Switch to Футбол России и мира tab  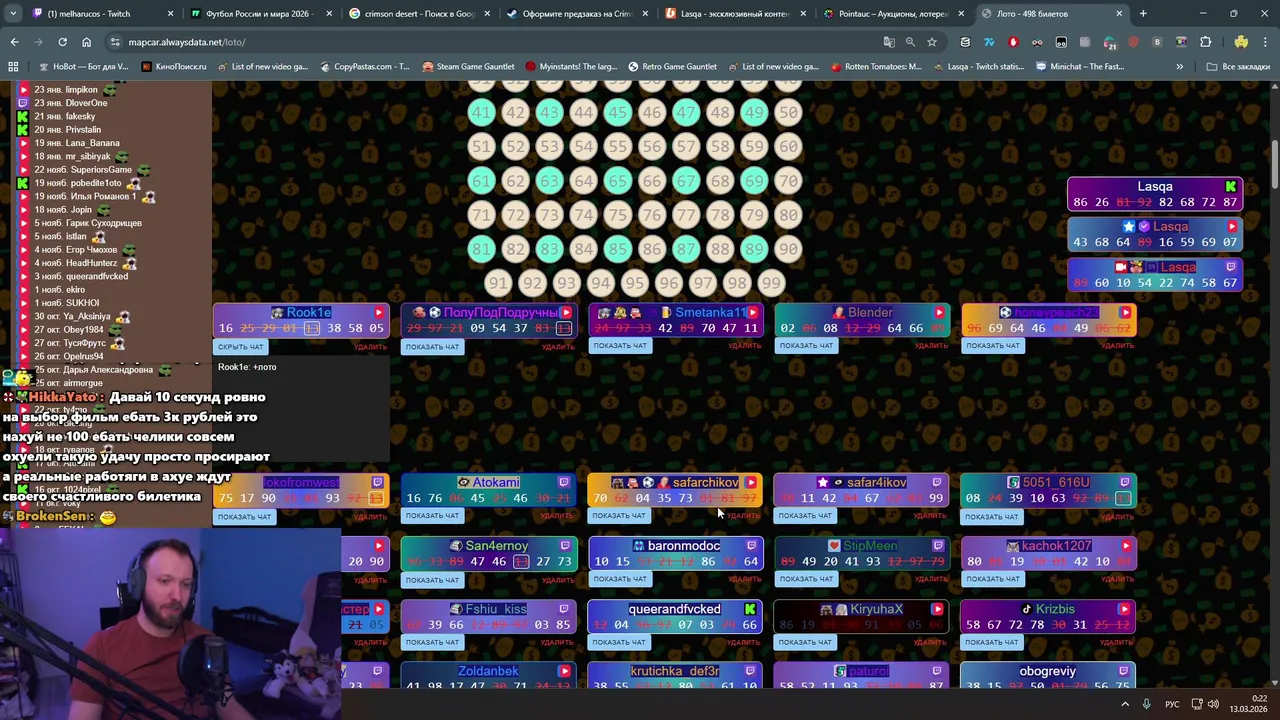tap(261, 14)
